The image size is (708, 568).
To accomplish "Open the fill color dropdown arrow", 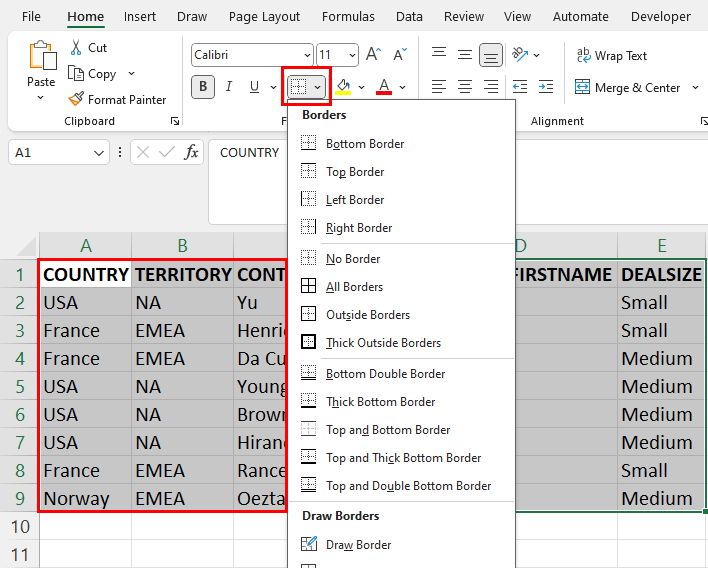I will [x=361, y=87].
